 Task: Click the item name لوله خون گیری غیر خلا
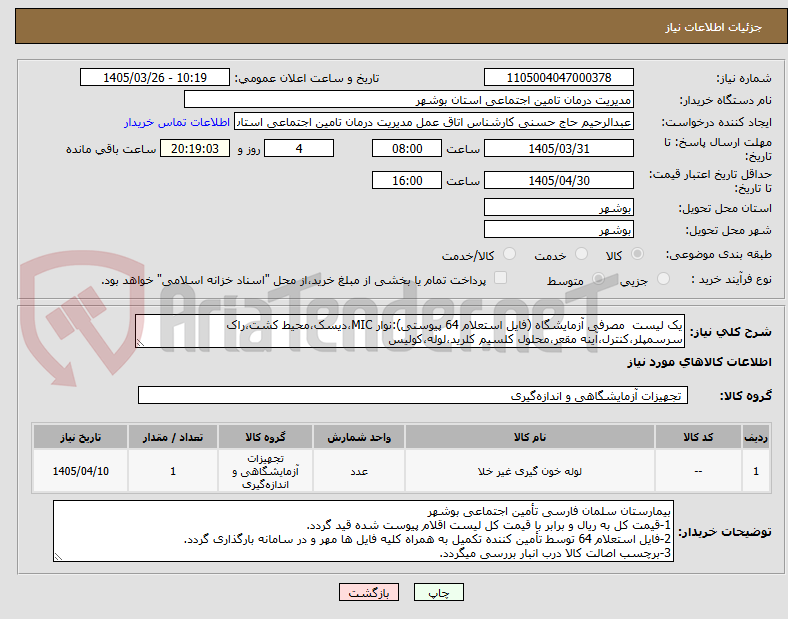(530, 471)
